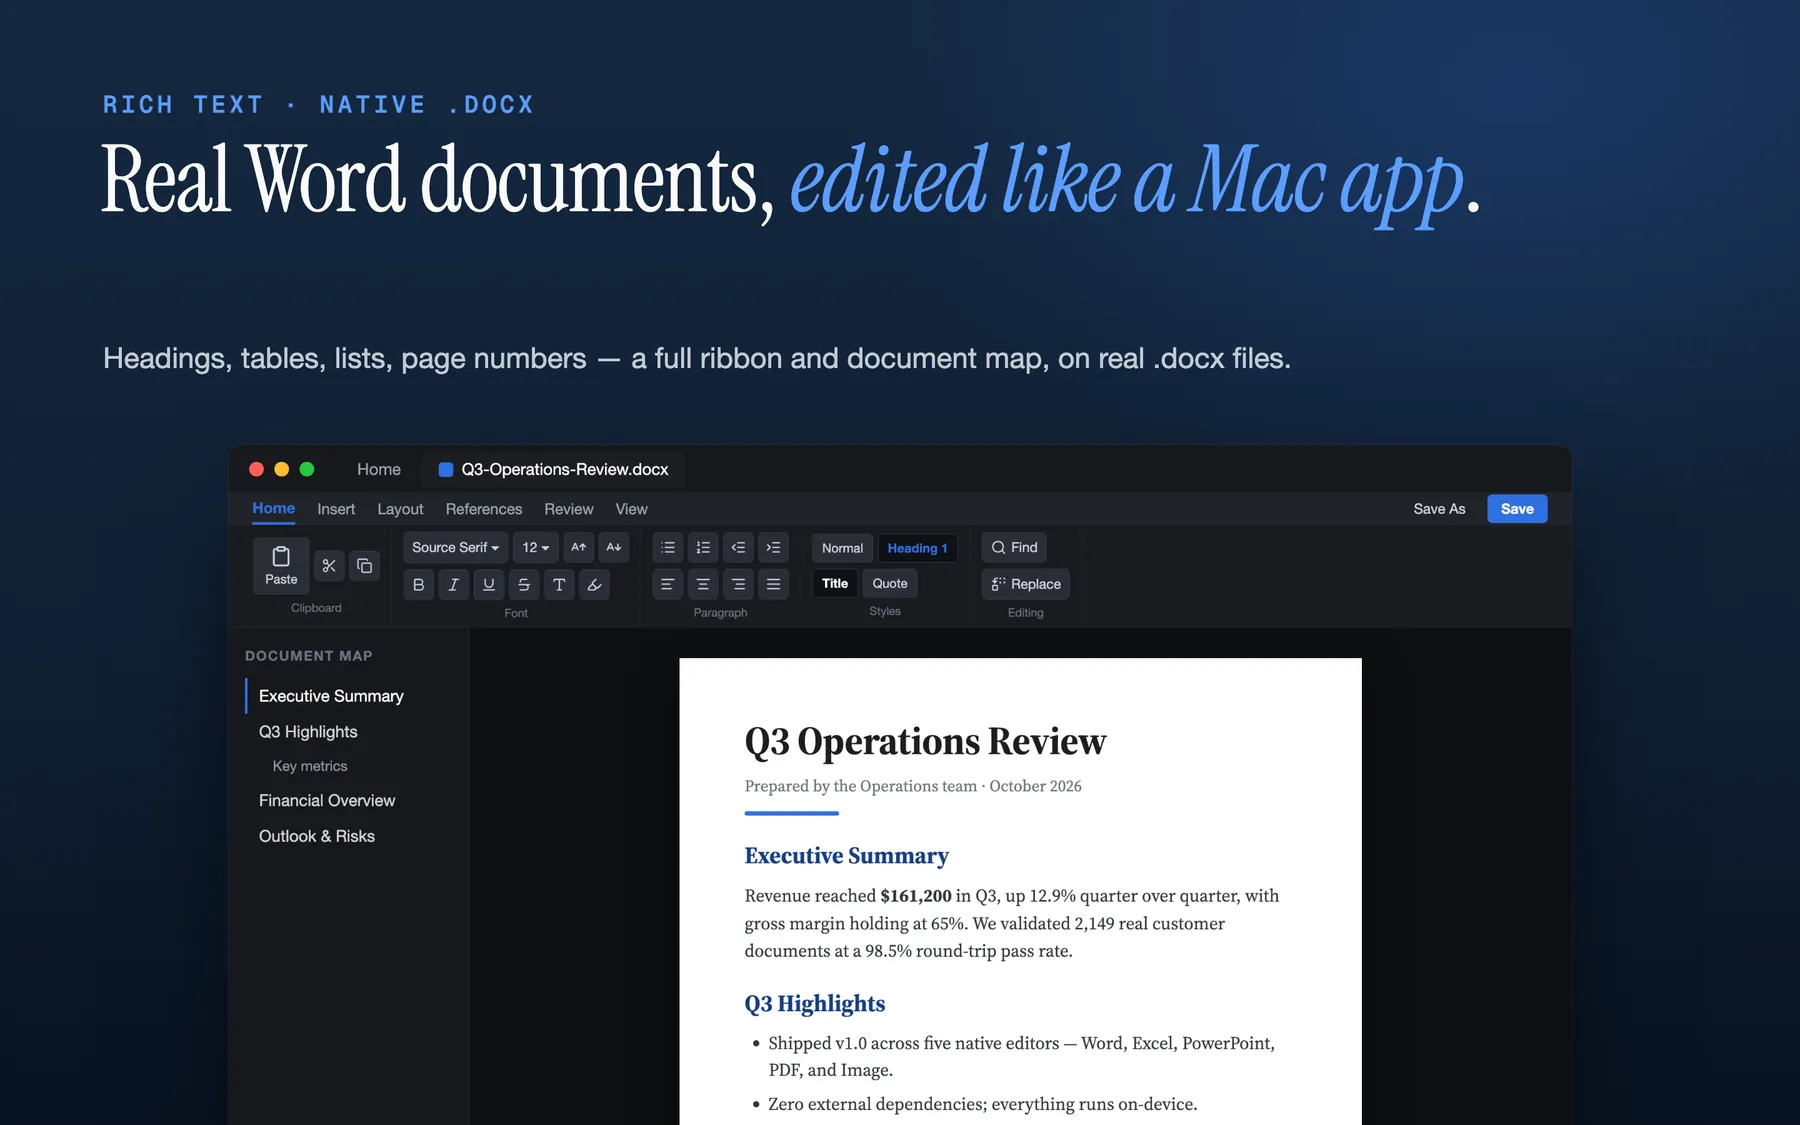
Task: Click the Save As button
Action: pos(1439,509)
